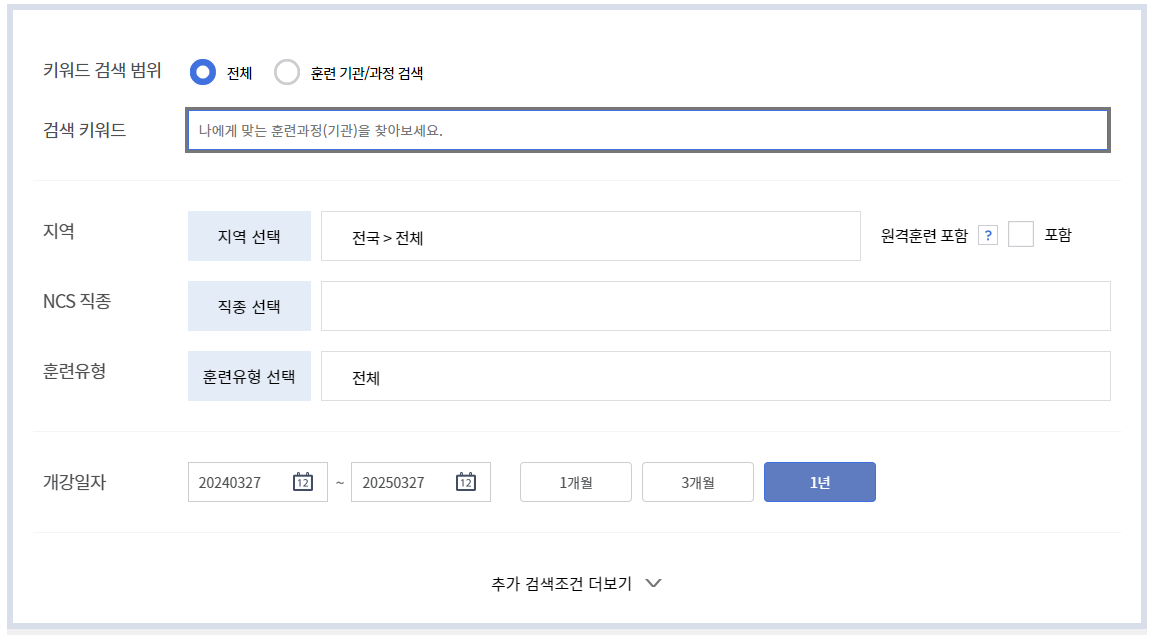
Task: Click the start date 20240327 field
Action: pos(240,481)
